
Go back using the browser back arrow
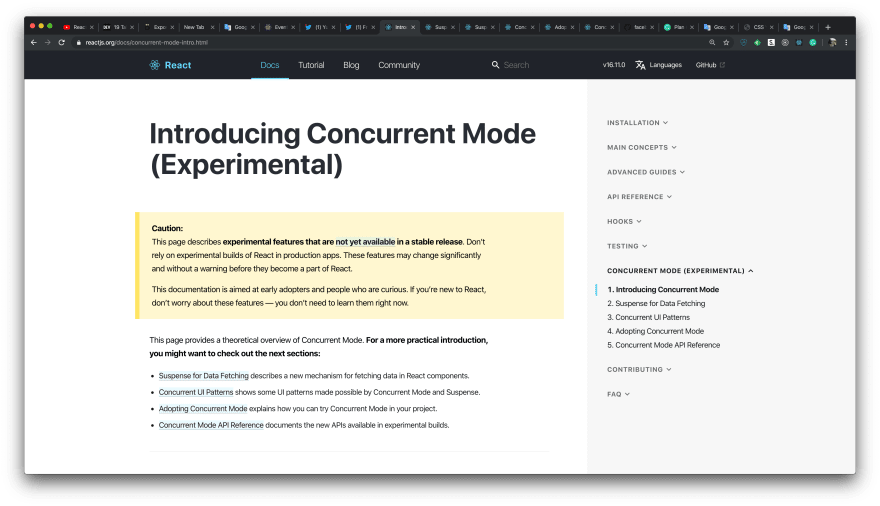[34, 43]
